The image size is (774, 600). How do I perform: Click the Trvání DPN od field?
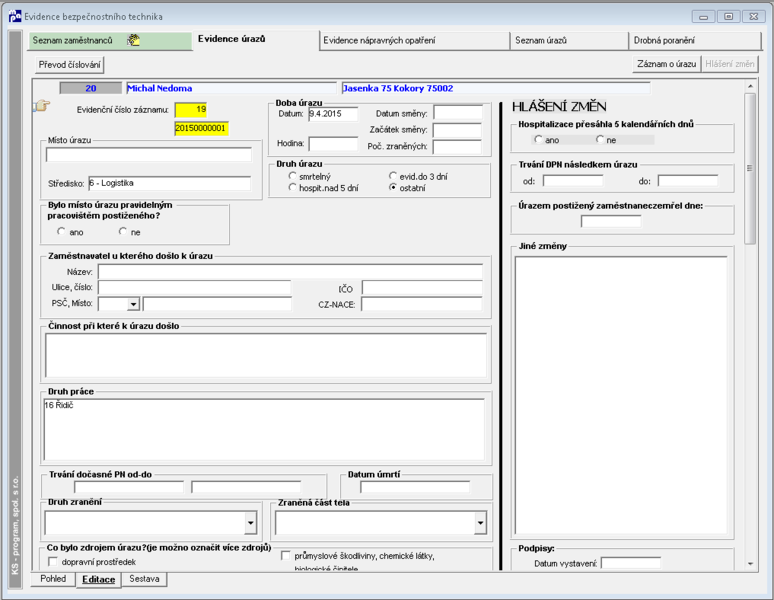pyautogui.click(x=573, y=181)
